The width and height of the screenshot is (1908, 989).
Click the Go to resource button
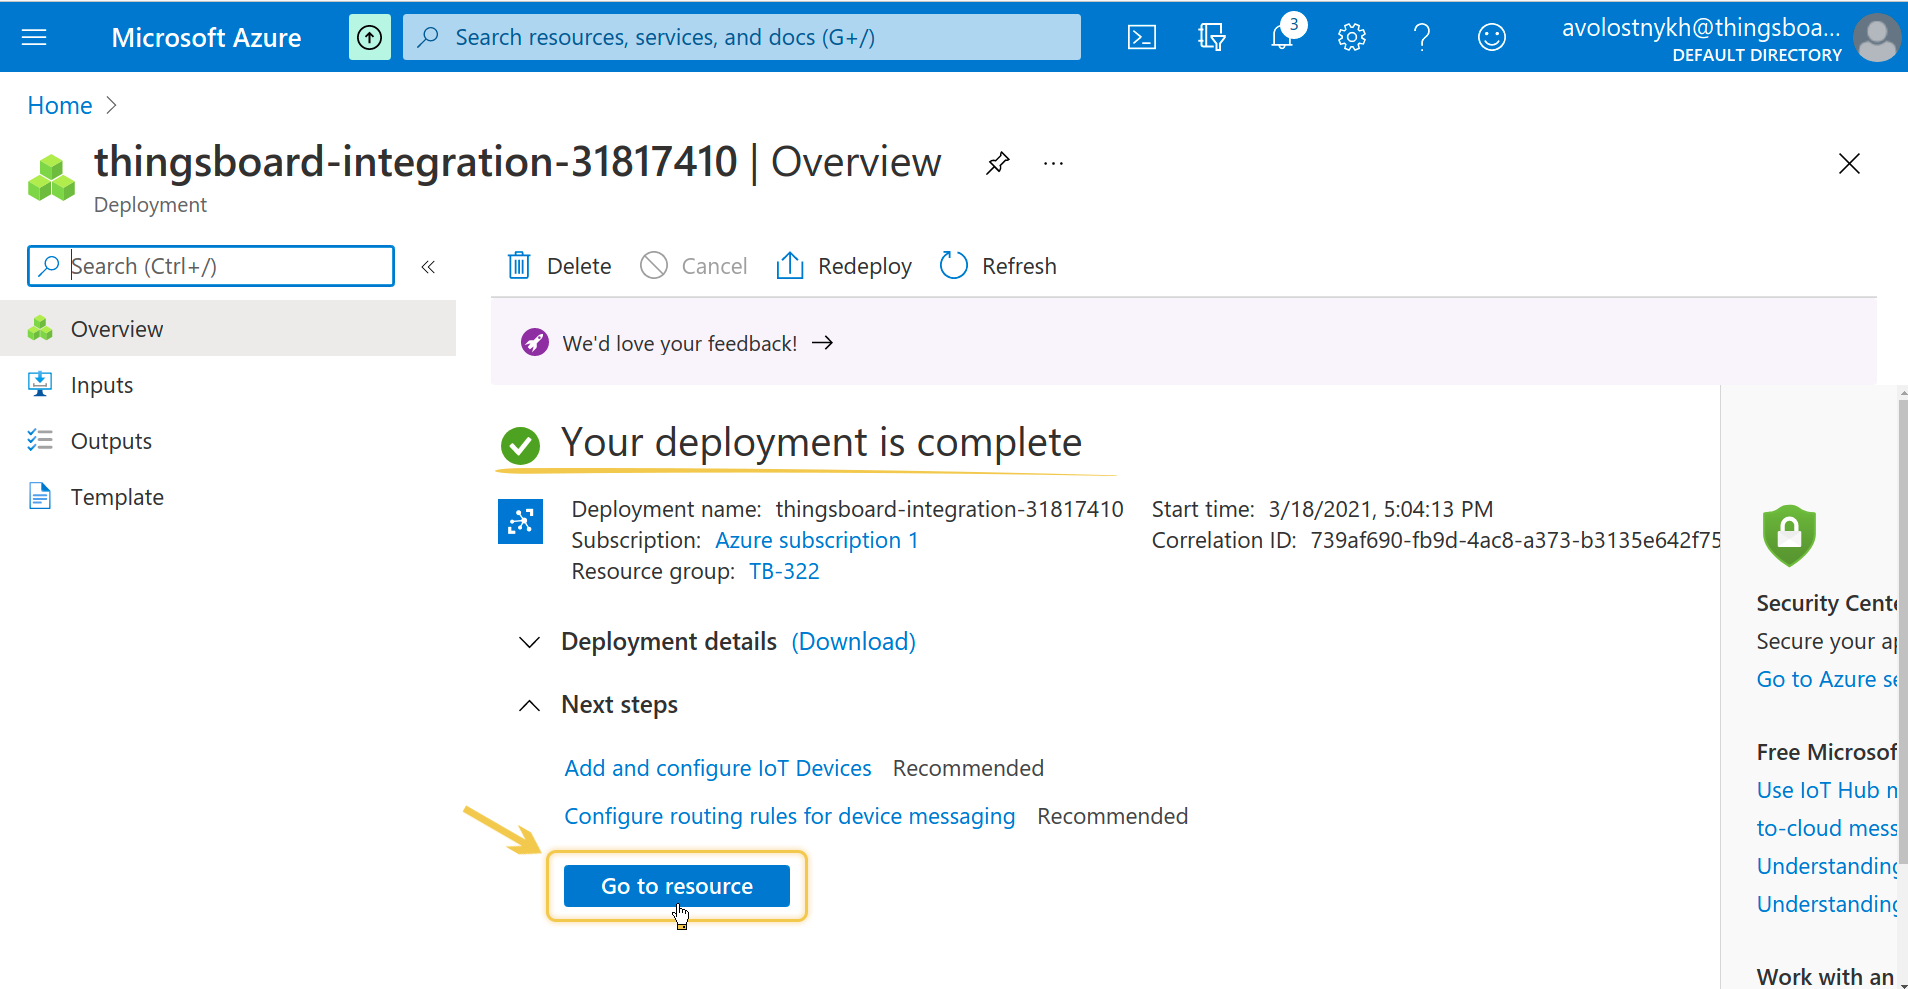pyautogui.click(x=677, y=886)
